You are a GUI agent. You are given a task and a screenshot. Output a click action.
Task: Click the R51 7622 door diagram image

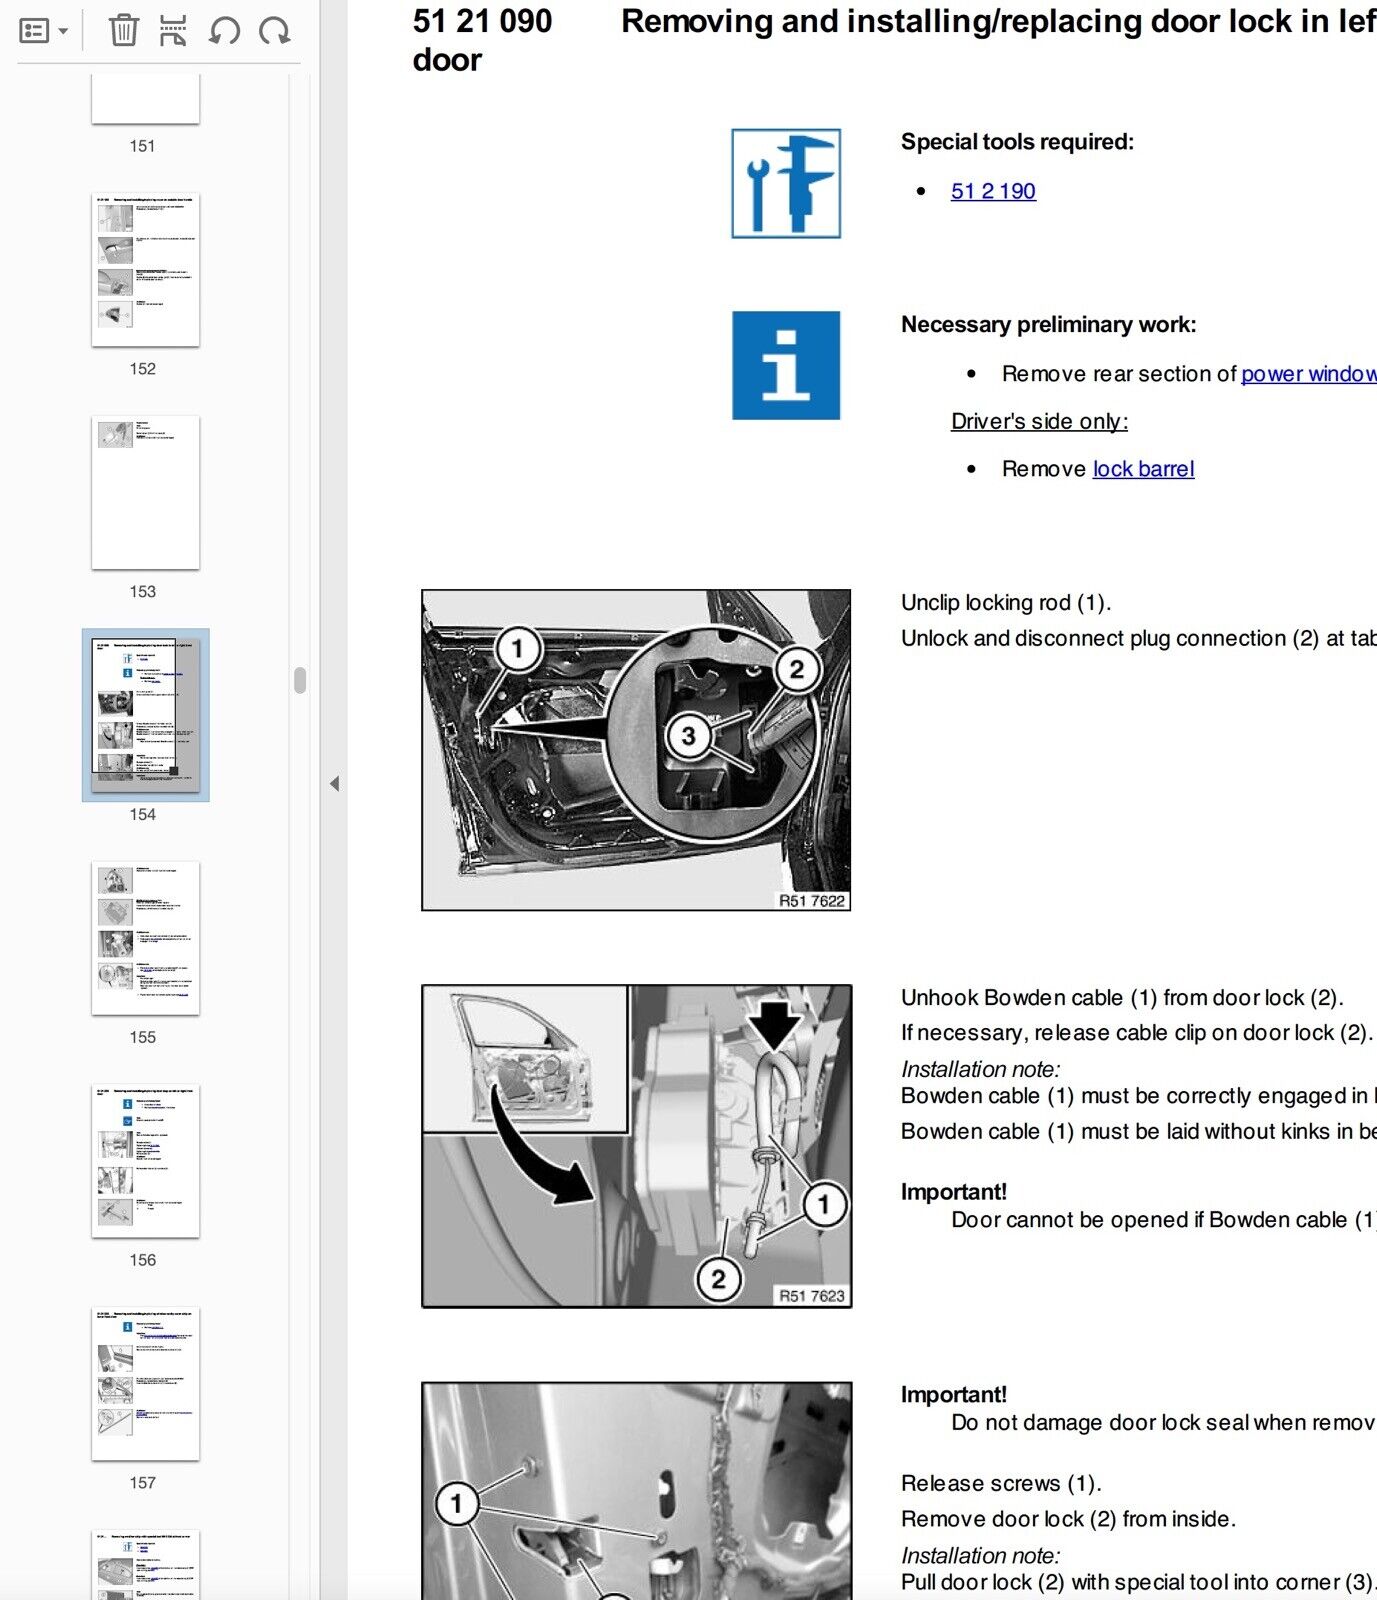pos(636,750)
